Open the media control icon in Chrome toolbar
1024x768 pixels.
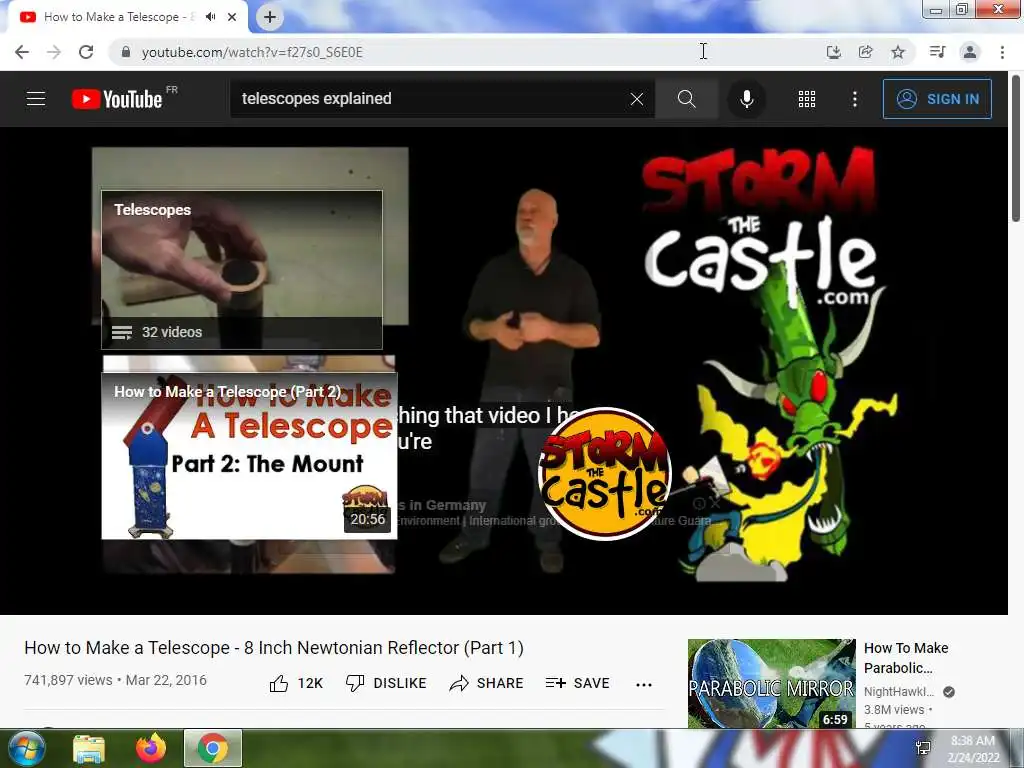(937, 52)
